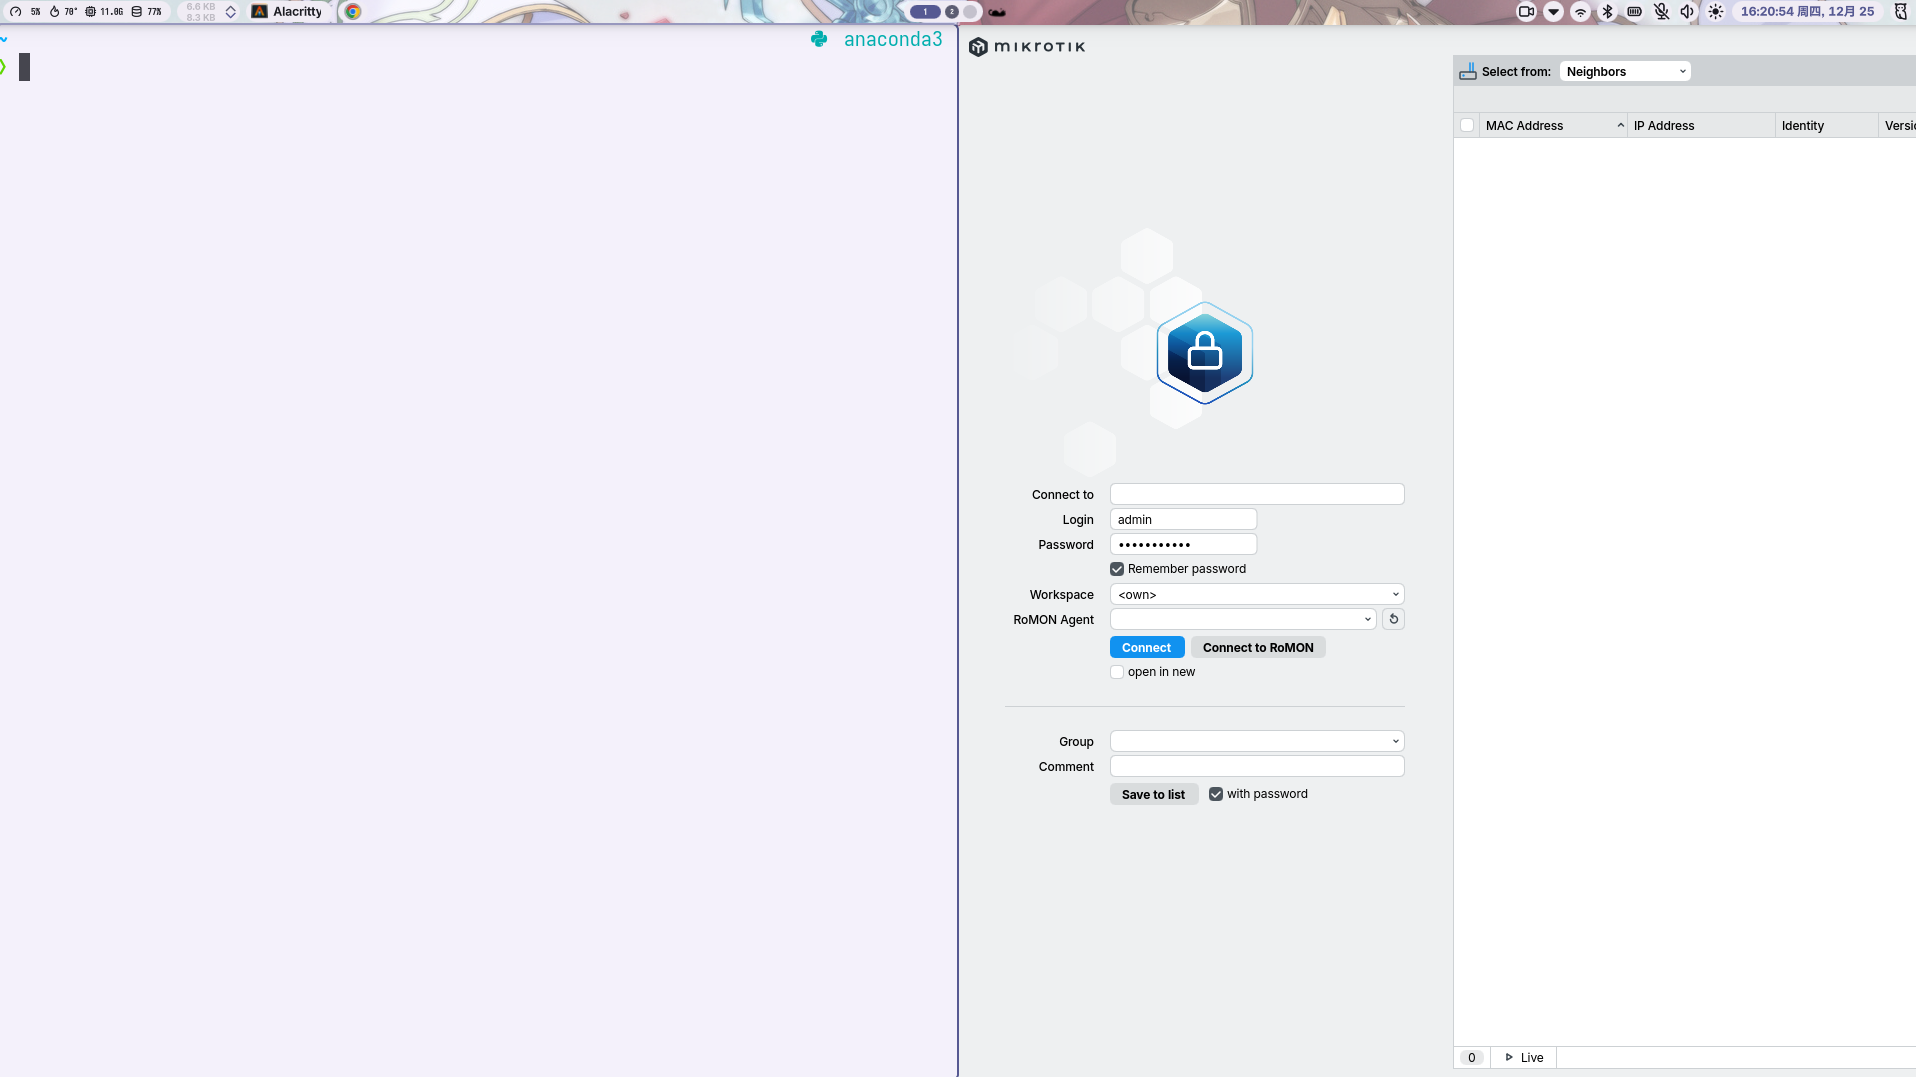Sort by MAC Address column

[x=1553, y=126]
